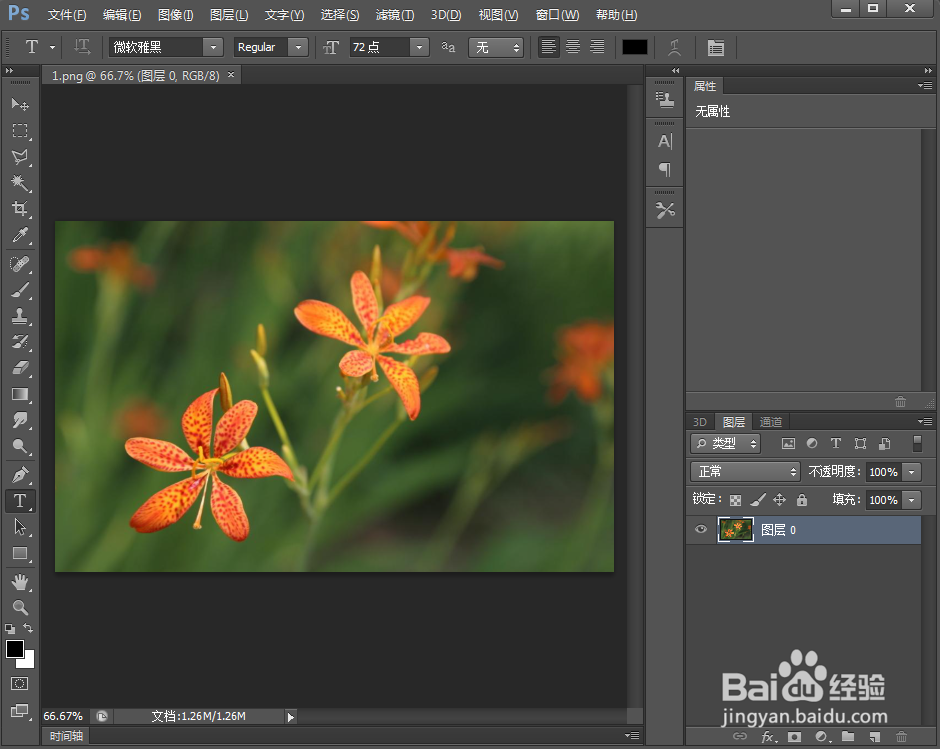940x749 pixels.
Task: Select the Hand tool
Action: point(19,581)
